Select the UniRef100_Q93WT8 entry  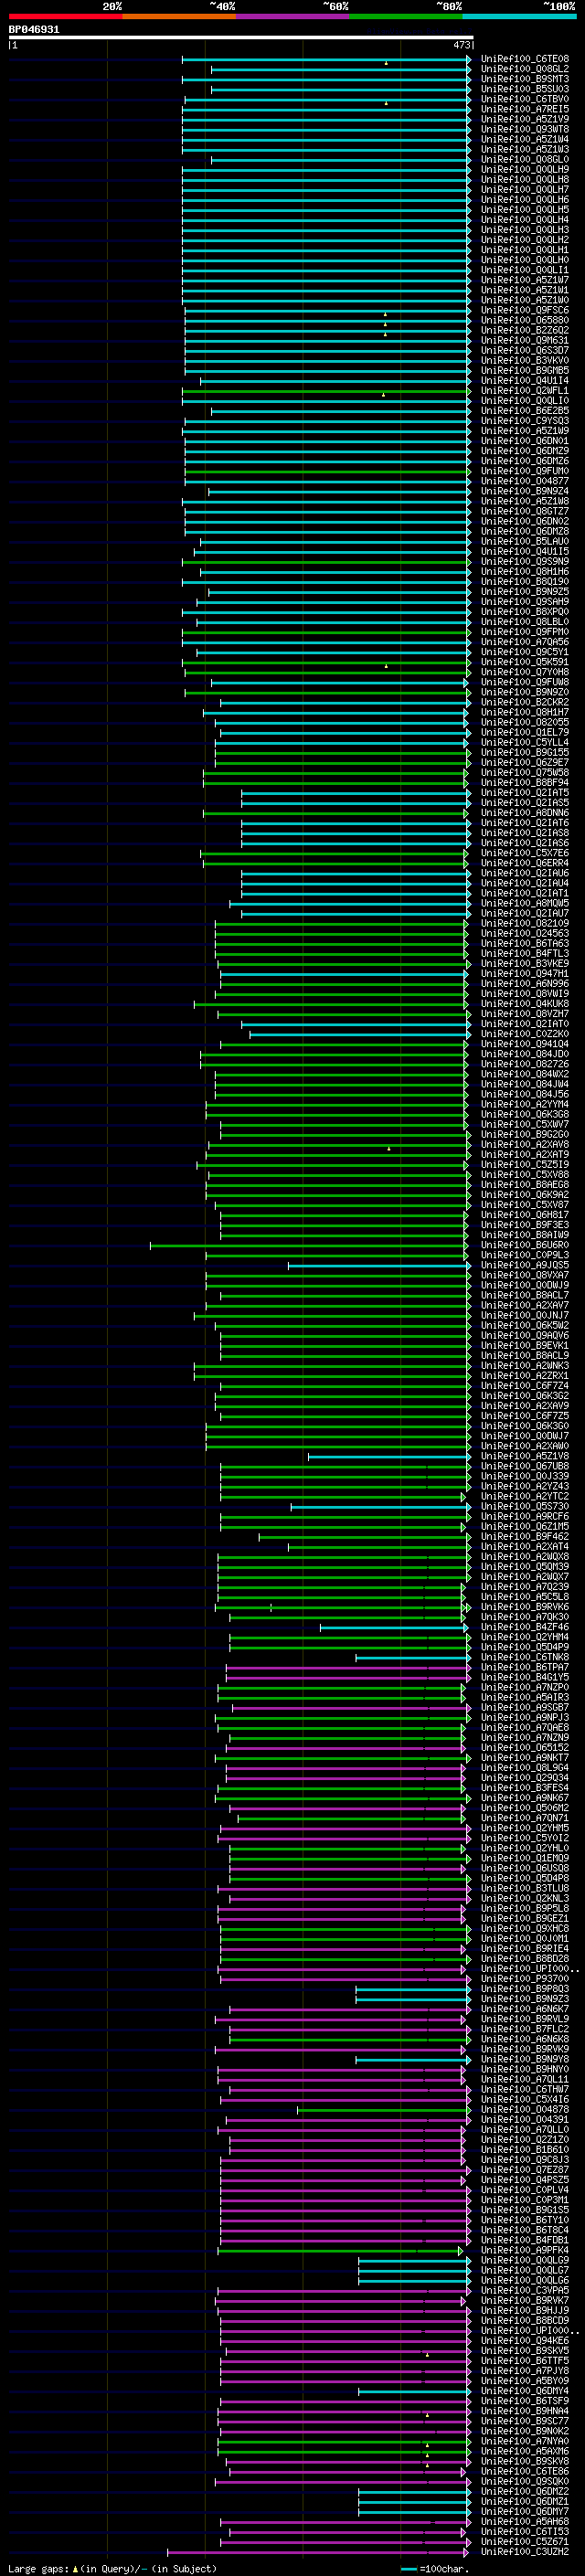click(525, 129)
